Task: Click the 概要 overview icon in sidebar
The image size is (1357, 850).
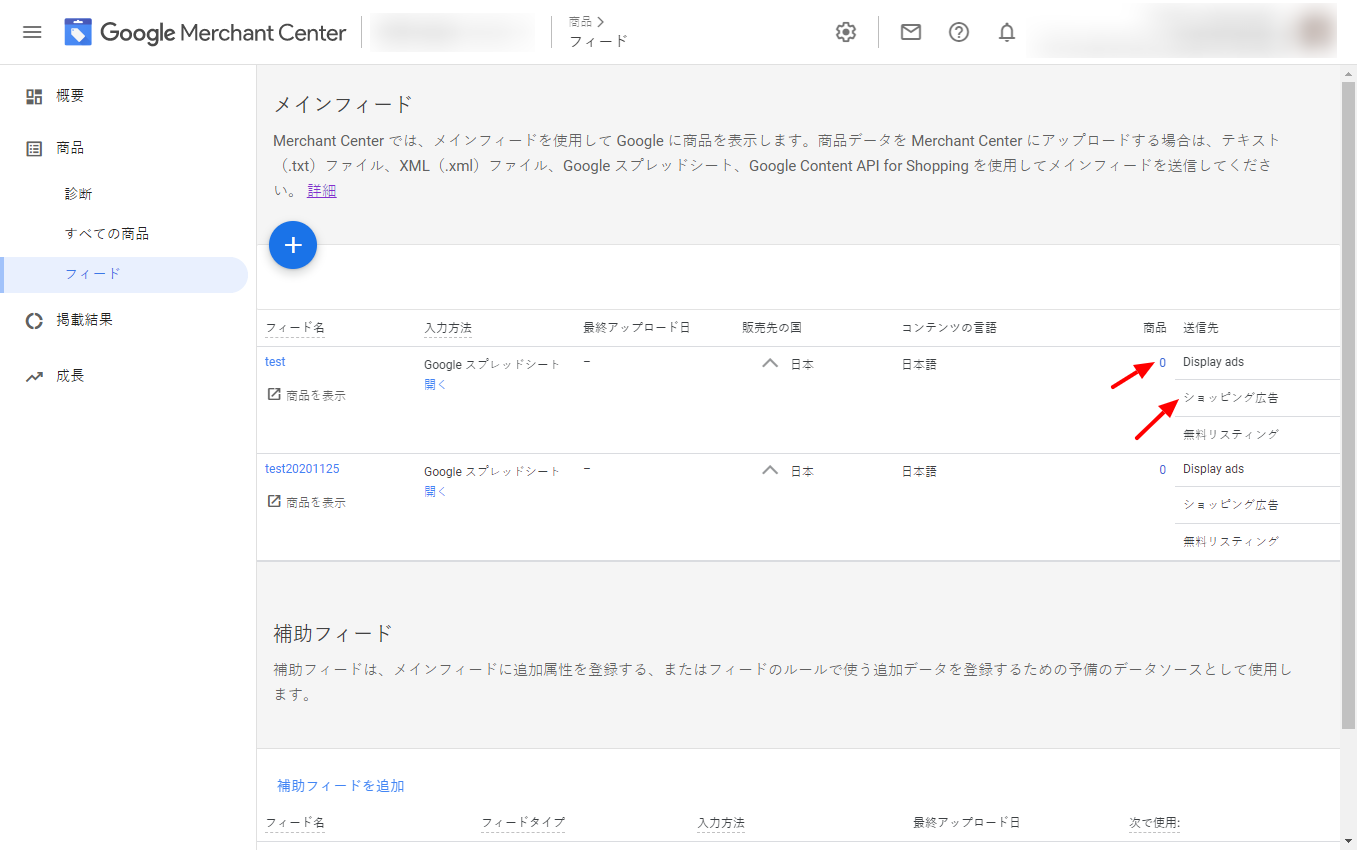Action: pos(34,96)
